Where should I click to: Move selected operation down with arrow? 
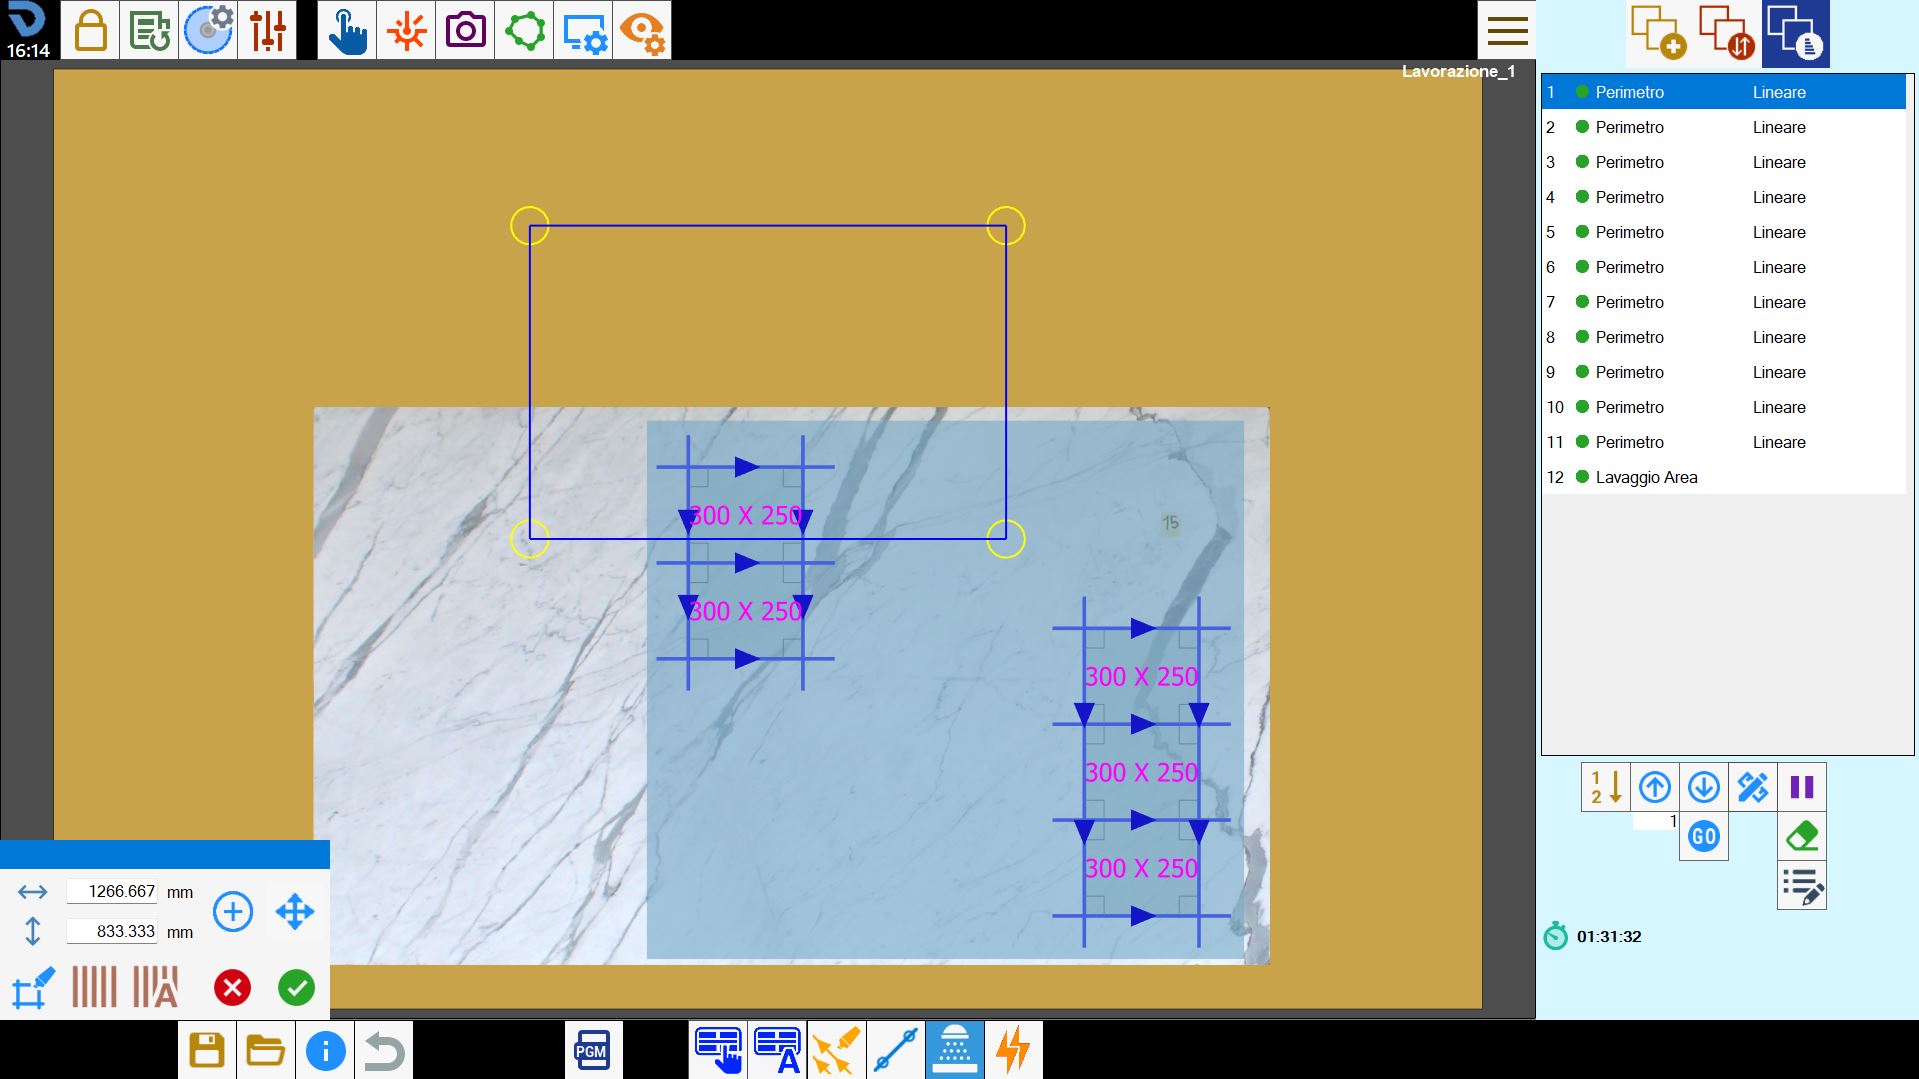coord(1704,787)
